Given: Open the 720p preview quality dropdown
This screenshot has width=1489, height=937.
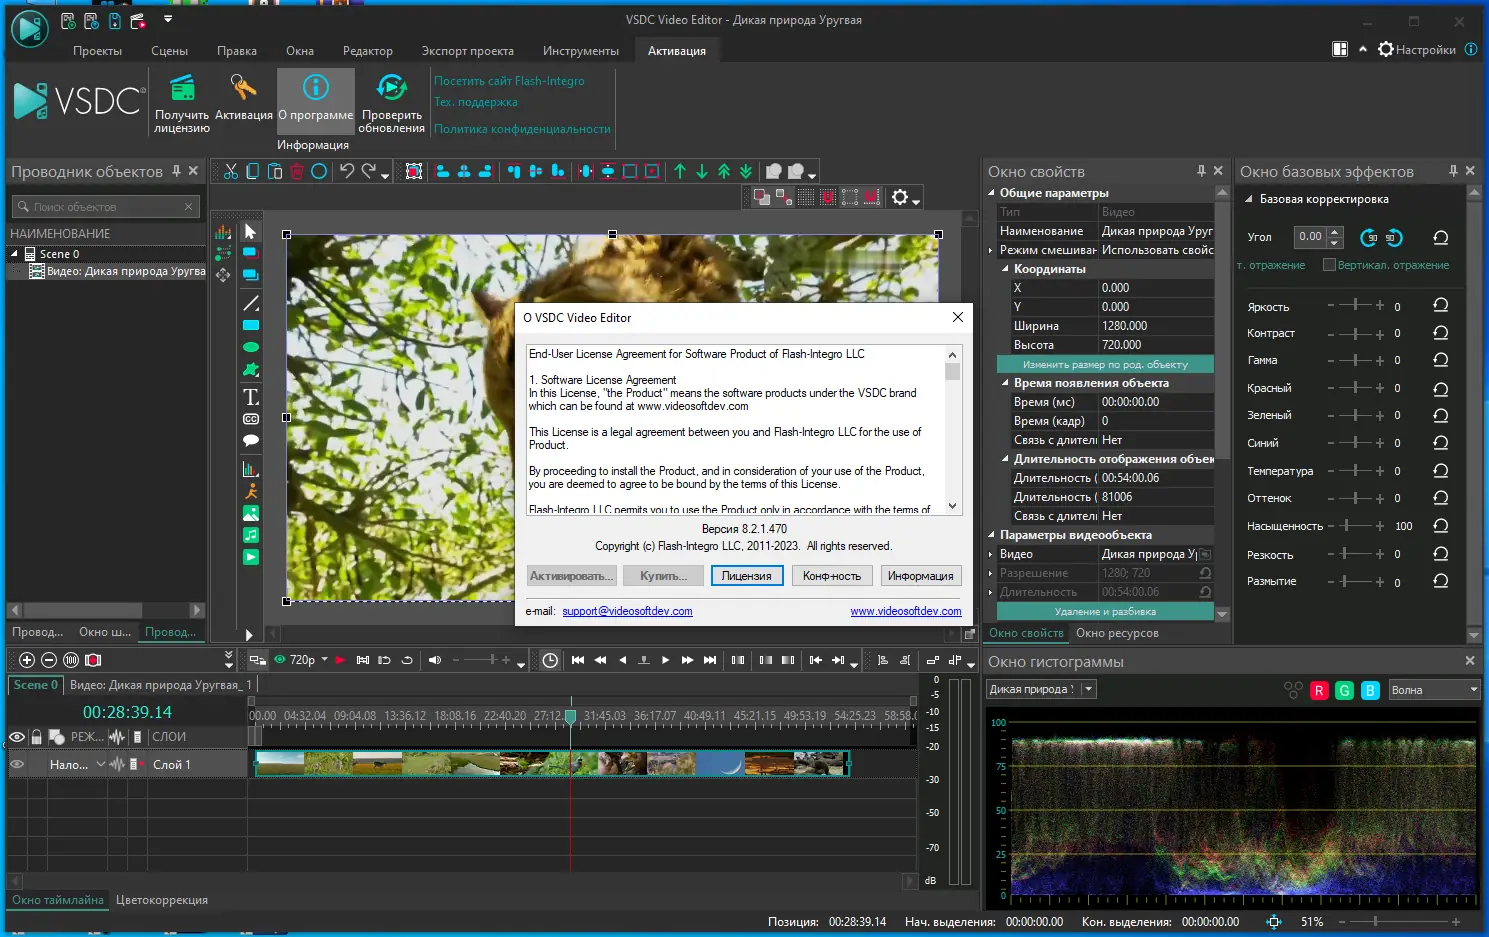Looking at the screenshot, I should (324, 660).
